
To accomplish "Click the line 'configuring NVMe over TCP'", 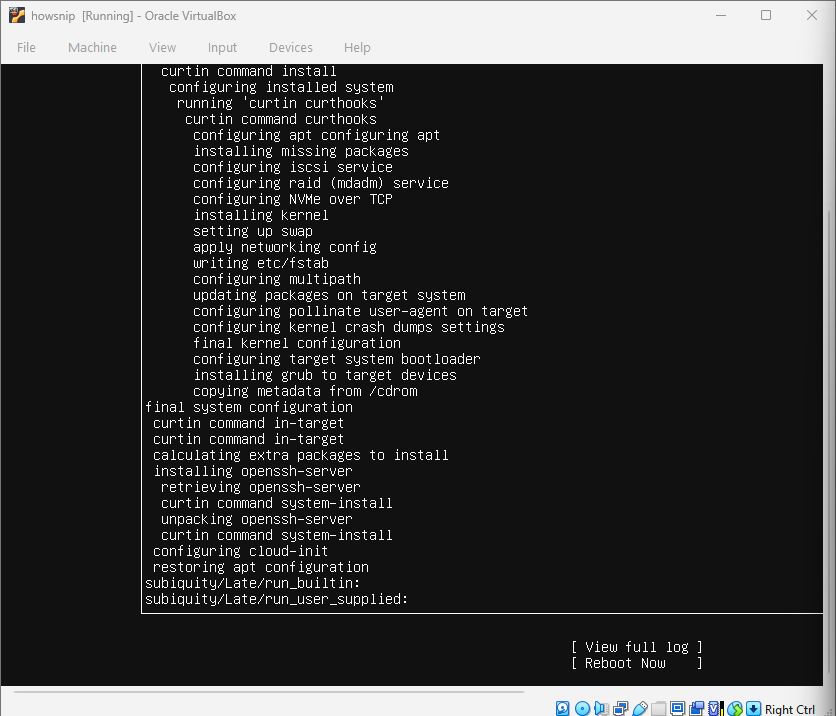I will click(293, 199).
